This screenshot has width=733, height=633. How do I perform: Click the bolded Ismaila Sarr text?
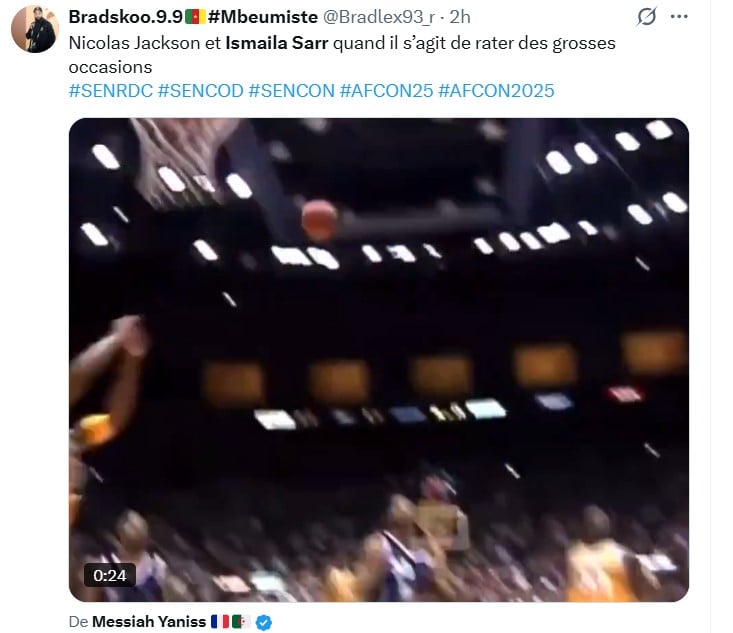pos(277,43)
